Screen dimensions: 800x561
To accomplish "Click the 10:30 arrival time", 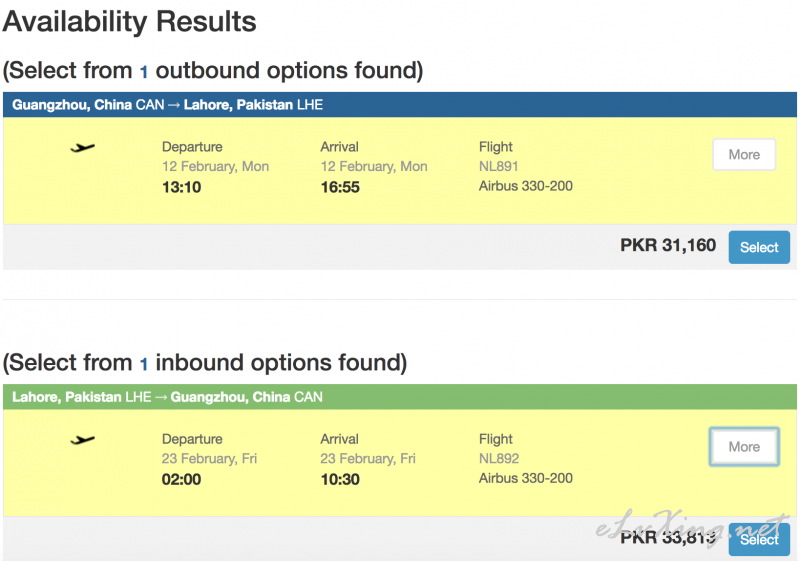I will (340, 479).
